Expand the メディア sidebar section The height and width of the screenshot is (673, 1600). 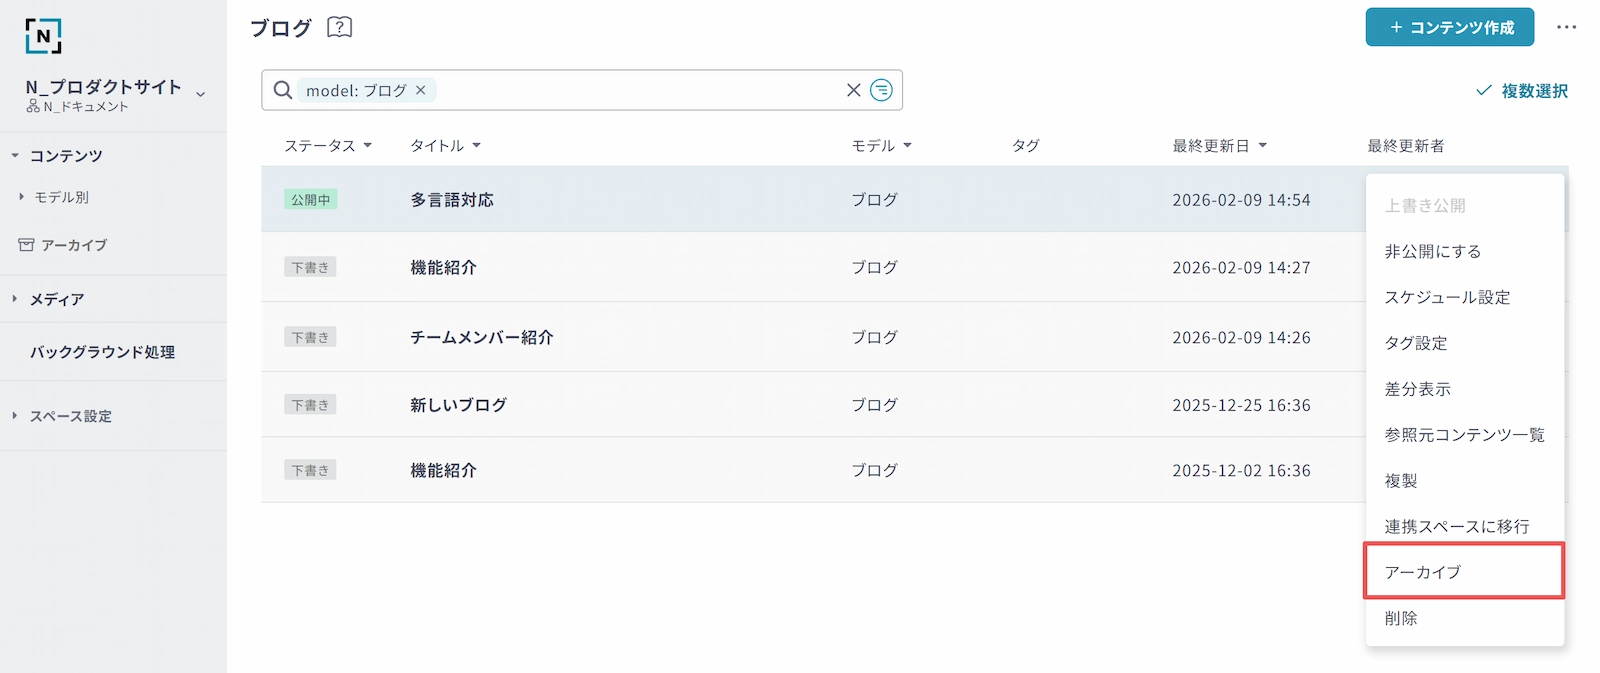(15, 299)
